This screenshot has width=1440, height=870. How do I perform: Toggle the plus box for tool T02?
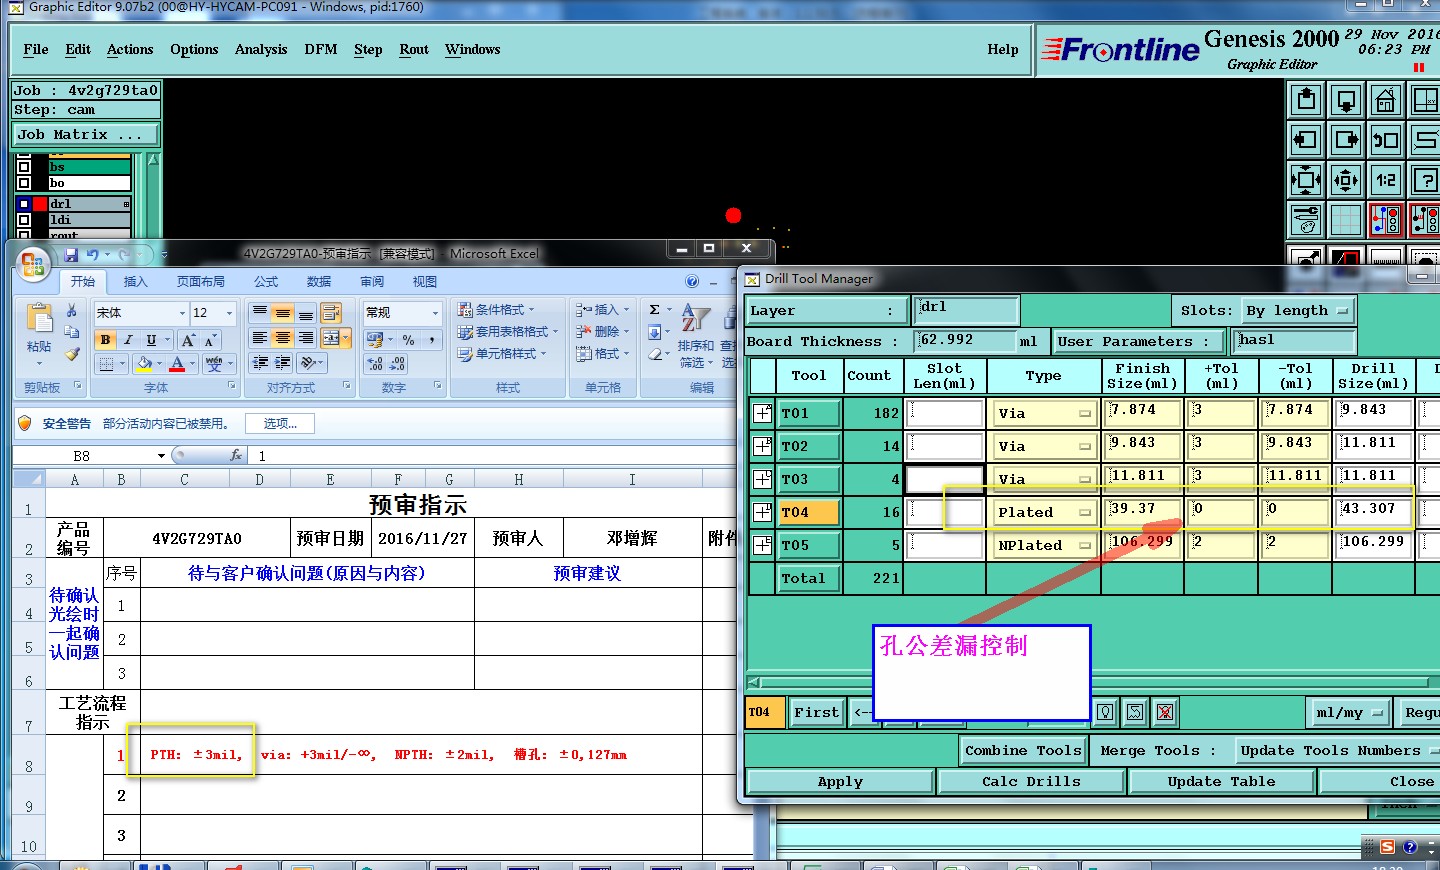[762, 446]
